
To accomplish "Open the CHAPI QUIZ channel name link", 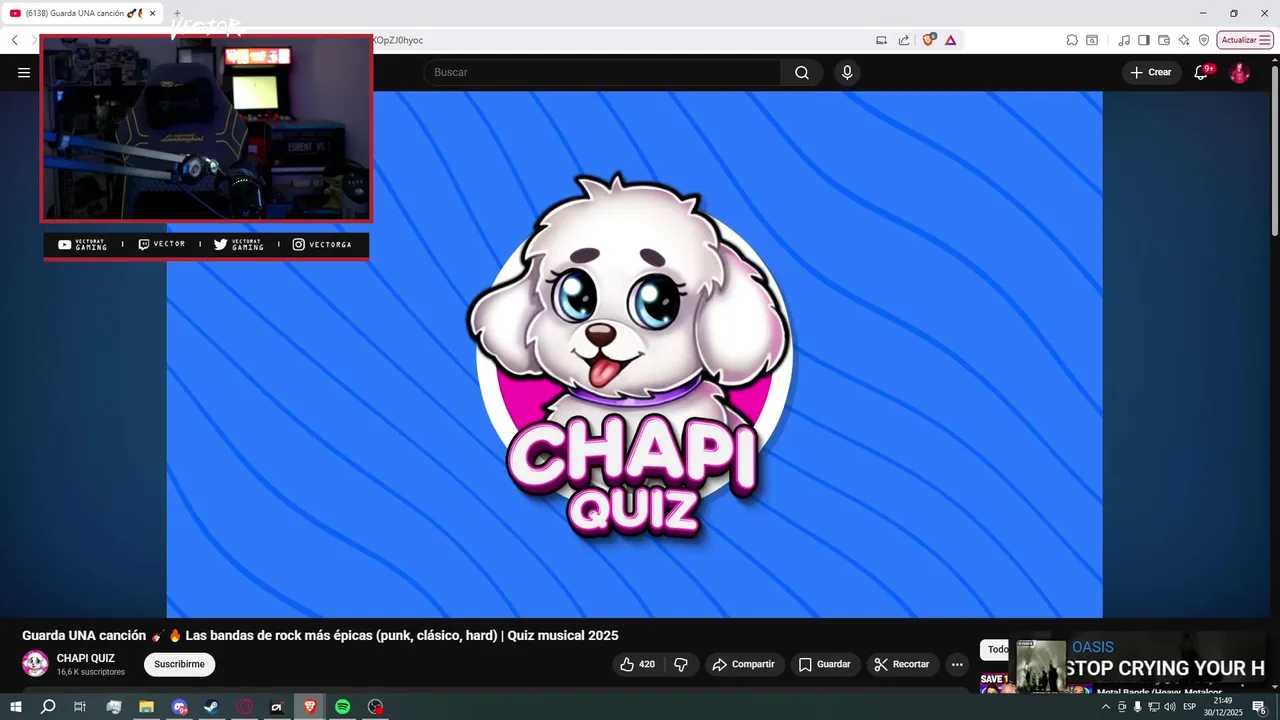I will tap(85, 658).
